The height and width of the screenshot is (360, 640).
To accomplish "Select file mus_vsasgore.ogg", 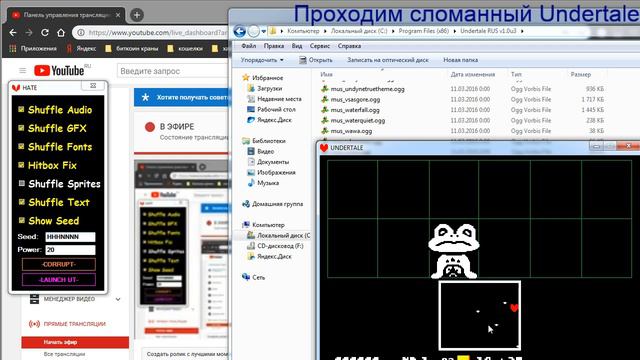I will tap(355, 99).
